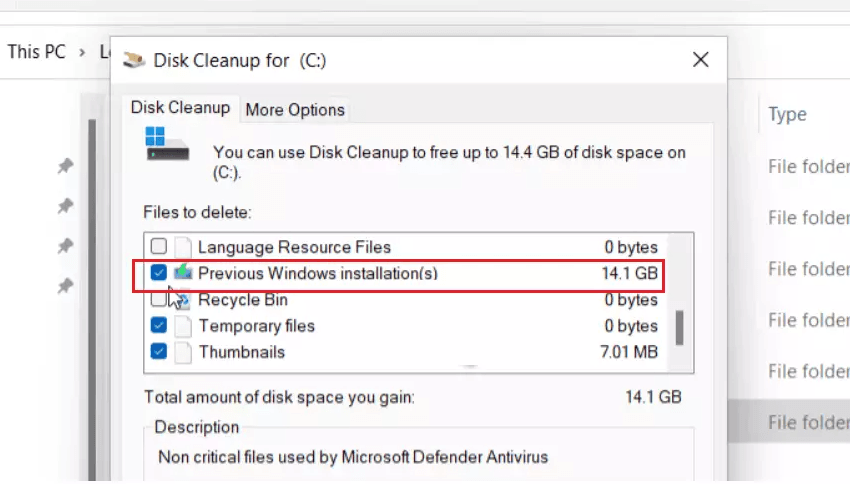Click the Language Resource Files file icon
Viewport: 850px width, 484px height.
pyautogui.click(x=183, y=247)
